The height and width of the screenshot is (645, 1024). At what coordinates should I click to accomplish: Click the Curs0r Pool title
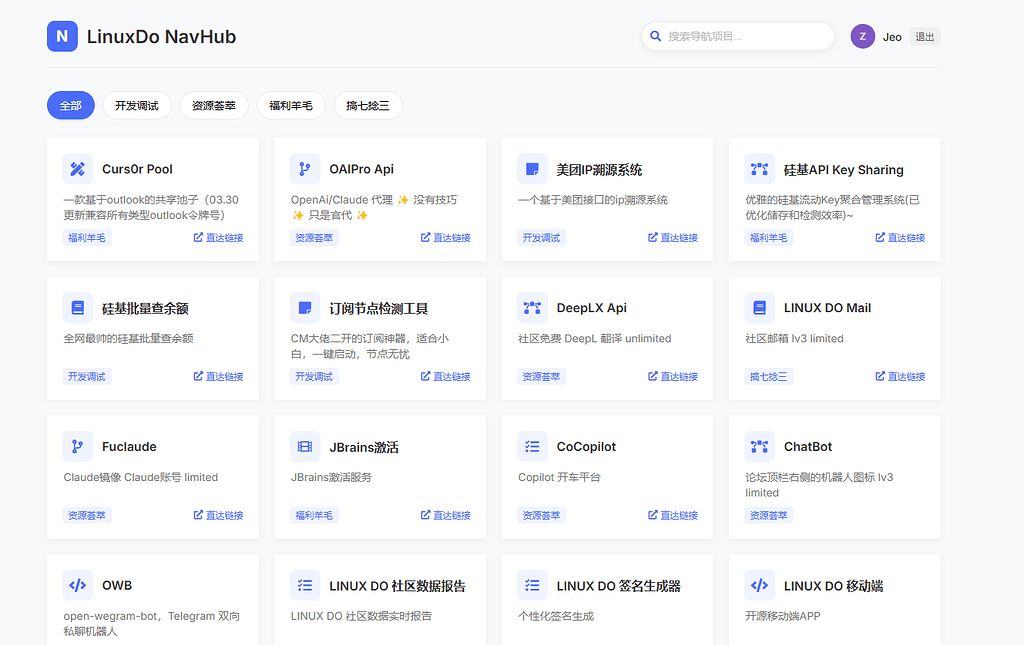137,169
